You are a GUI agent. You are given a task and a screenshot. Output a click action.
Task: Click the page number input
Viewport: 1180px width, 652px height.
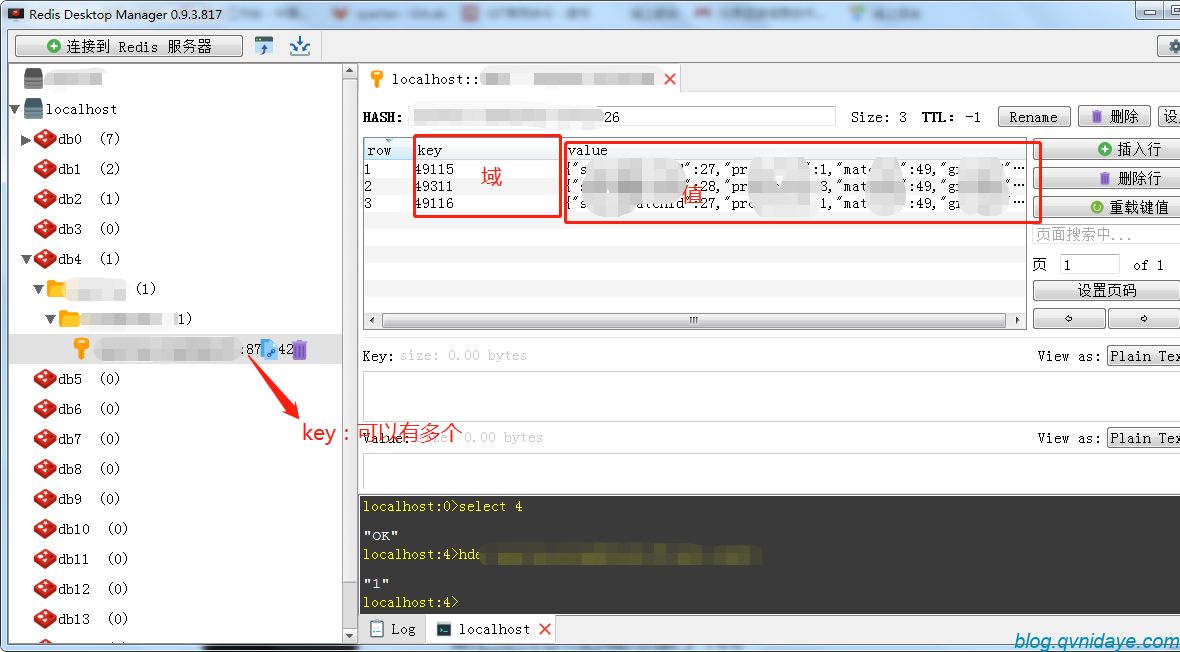click(x=1089, y=264)
